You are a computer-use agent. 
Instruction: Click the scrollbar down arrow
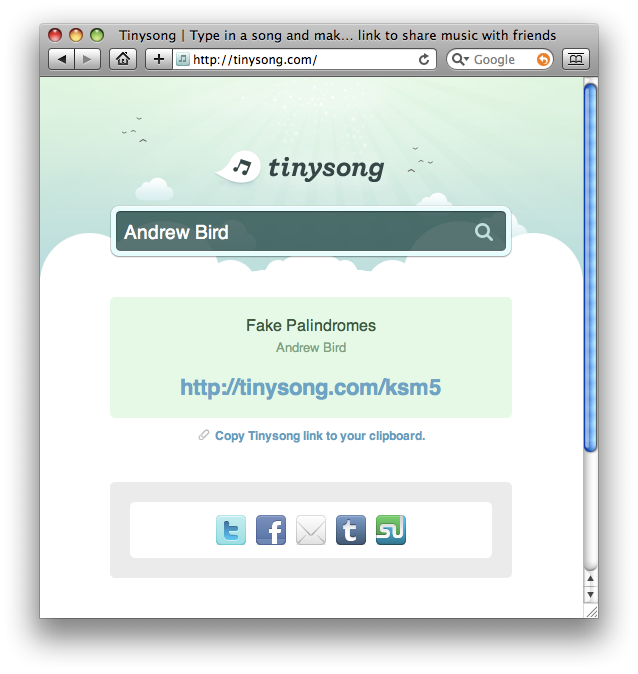tap(591, 595)
